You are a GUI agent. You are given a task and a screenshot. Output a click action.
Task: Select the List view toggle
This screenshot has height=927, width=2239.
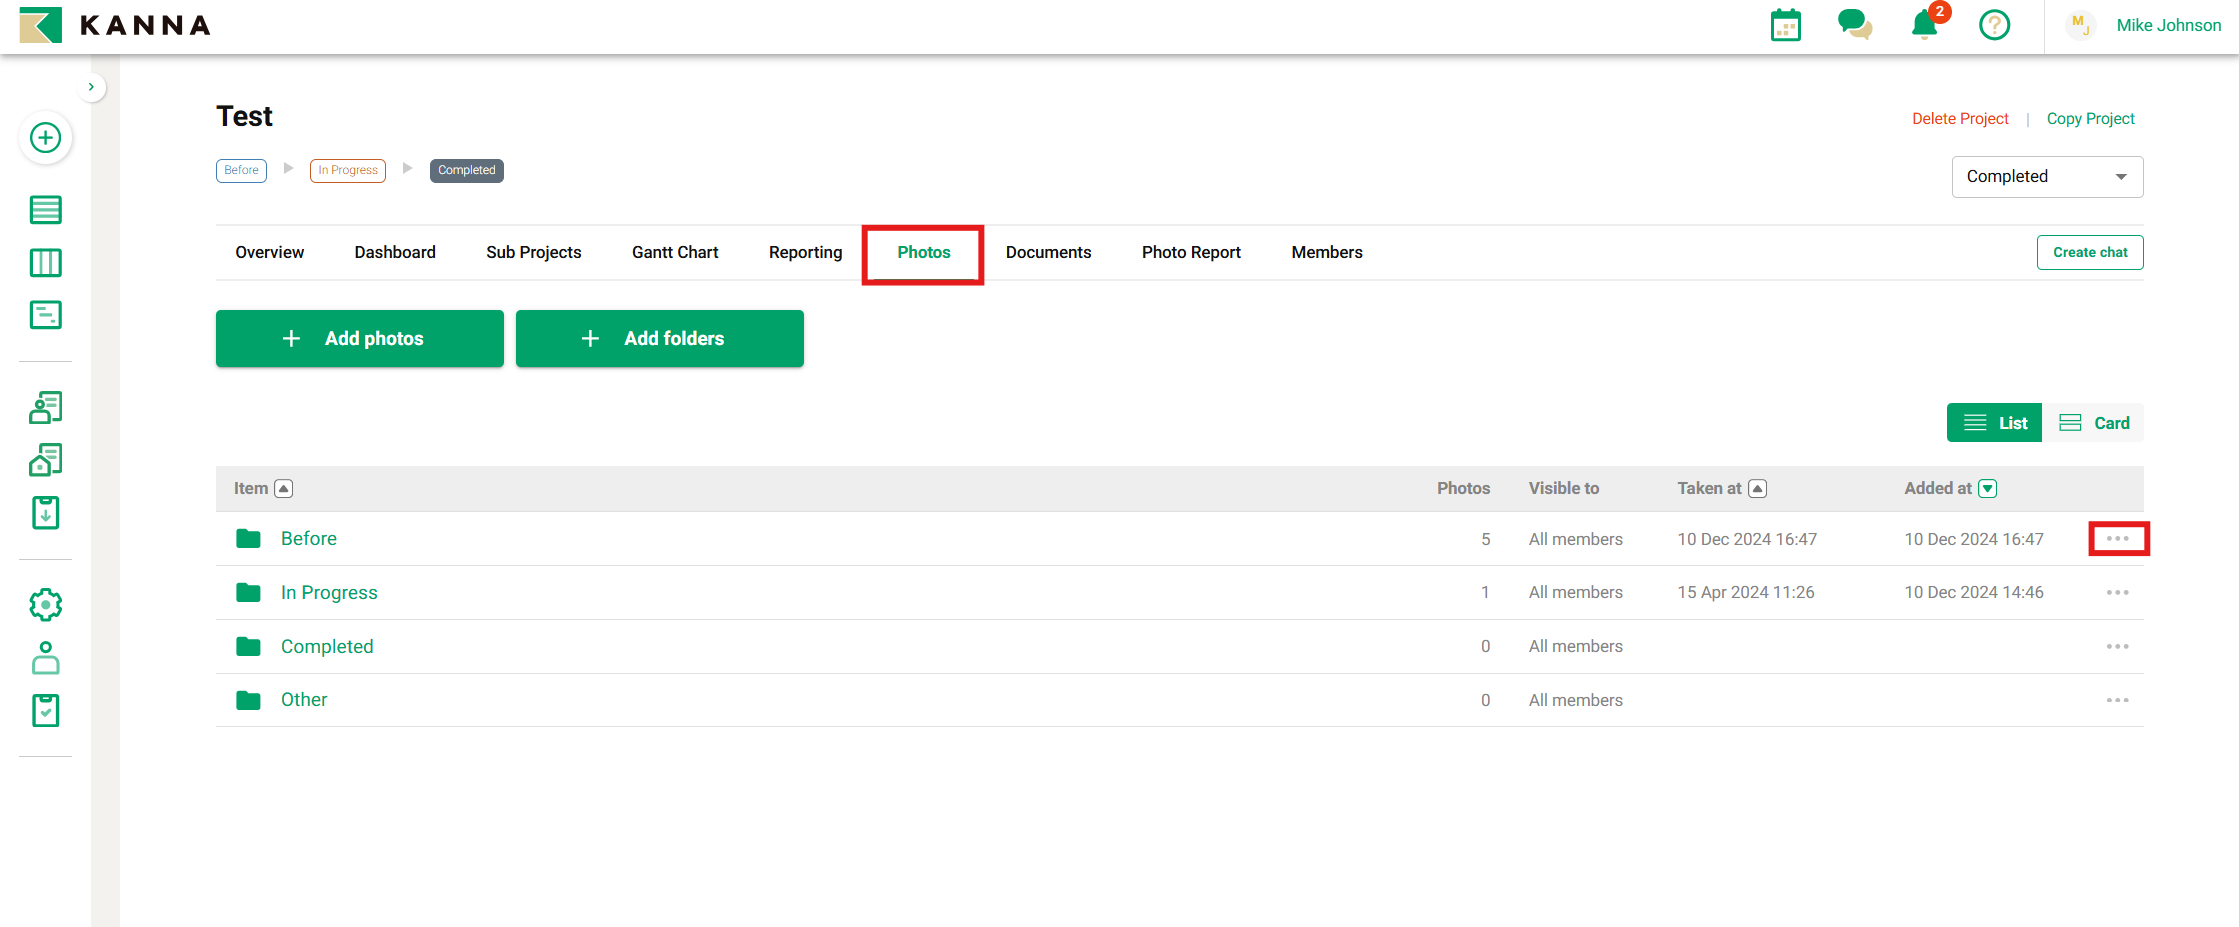pos(1995,423)
